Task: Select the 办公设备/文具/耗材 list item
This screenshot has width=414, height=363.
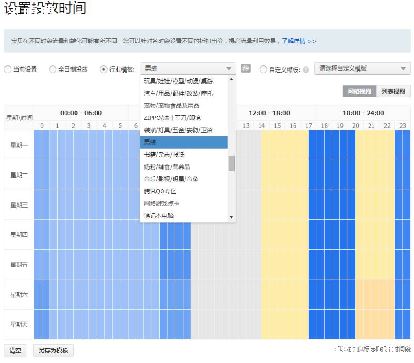Action: pyautogui.click(x=184, y=179)
